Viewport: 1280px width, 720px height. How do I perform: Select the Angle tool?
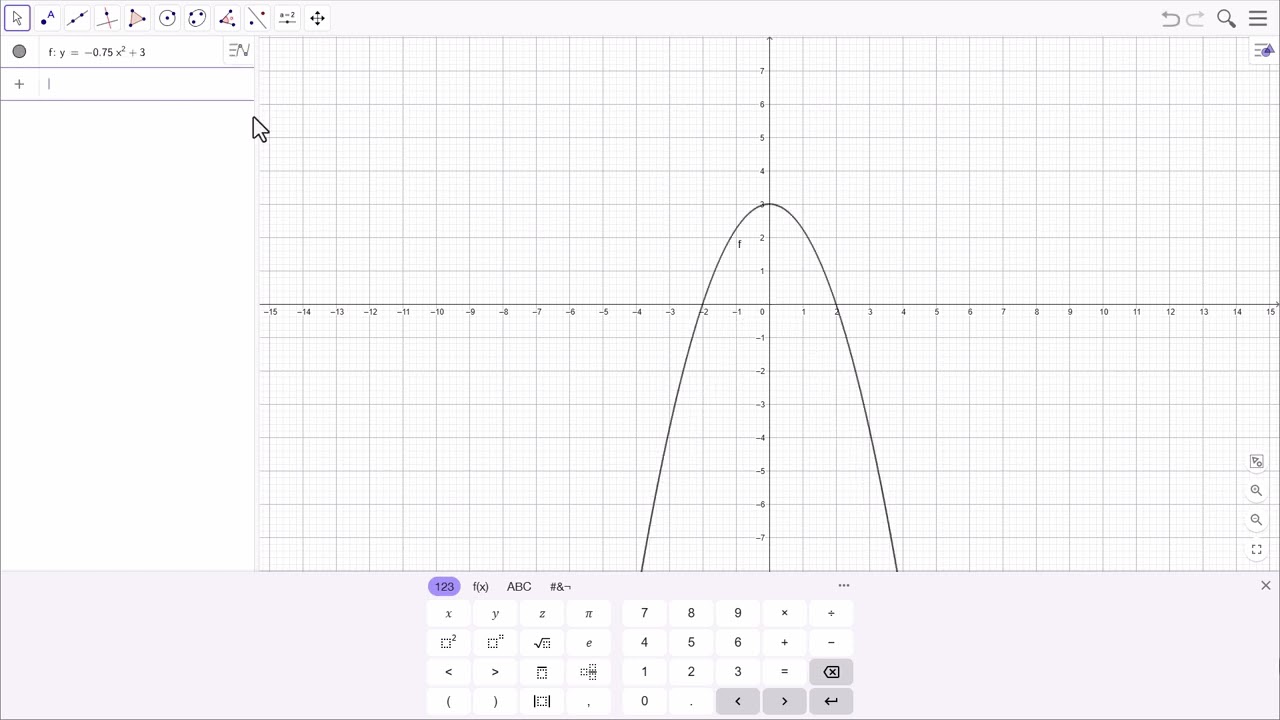227,18
